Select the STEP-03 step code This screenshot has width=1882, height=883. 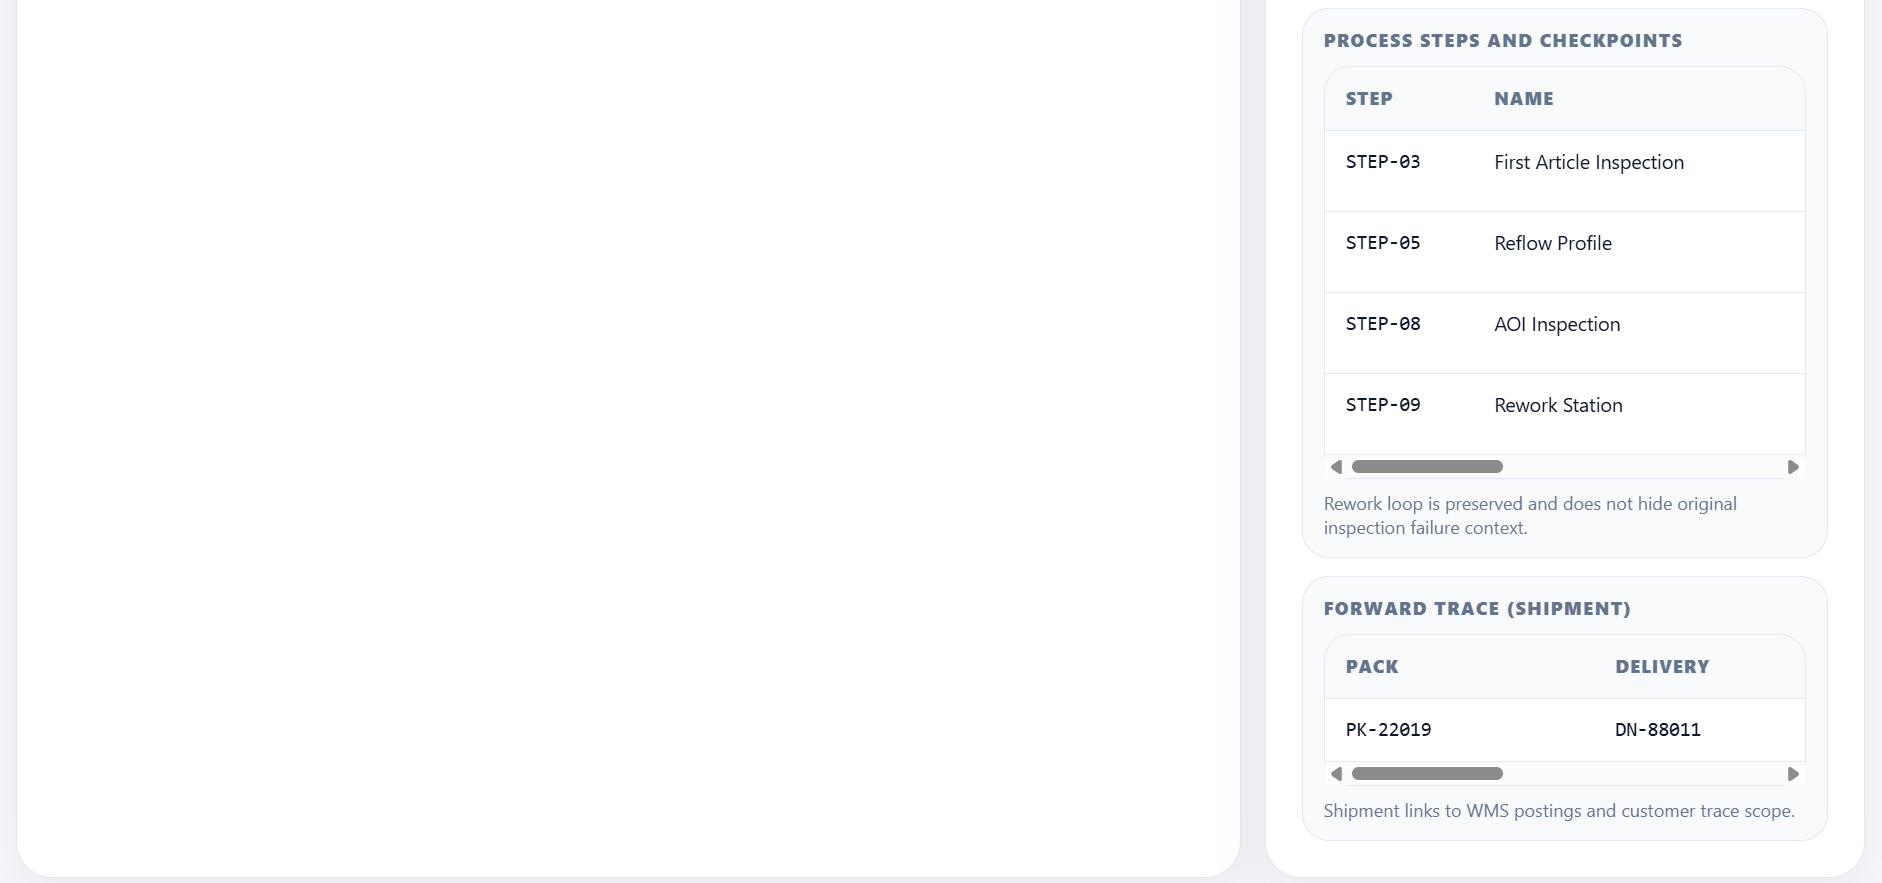tap(1383, 162)
